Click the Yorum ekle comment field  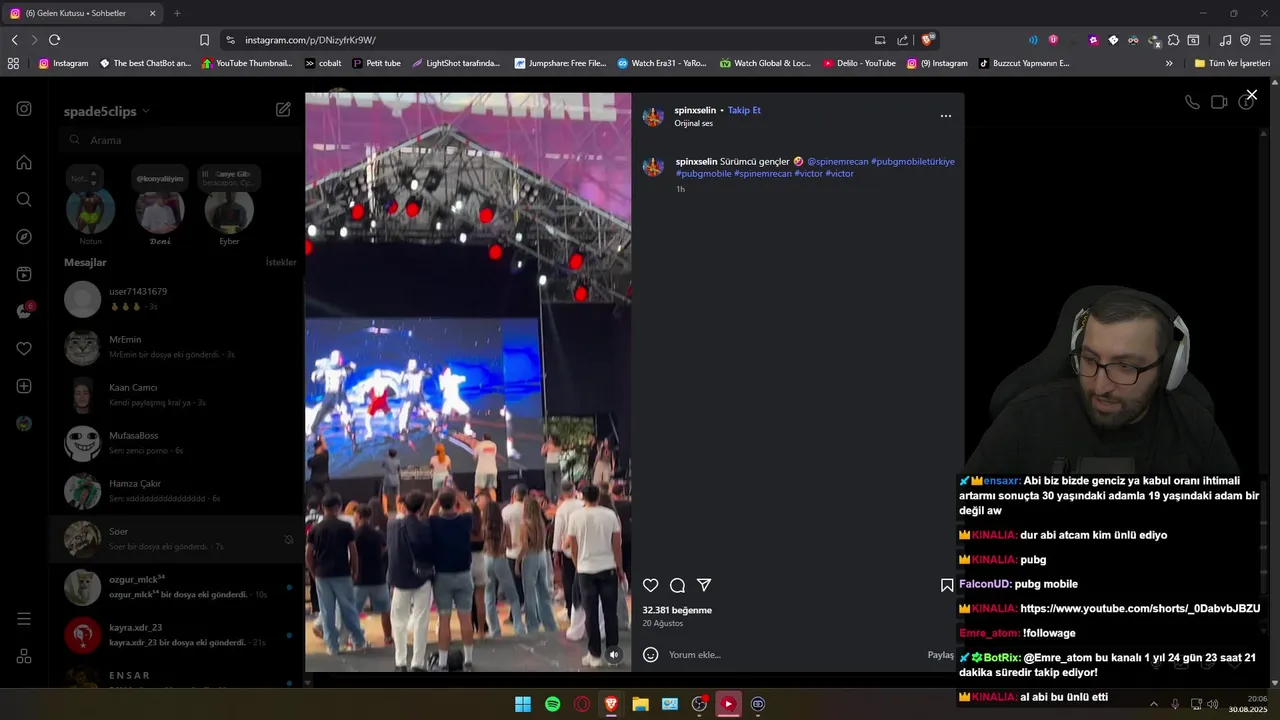coord(790,655)
